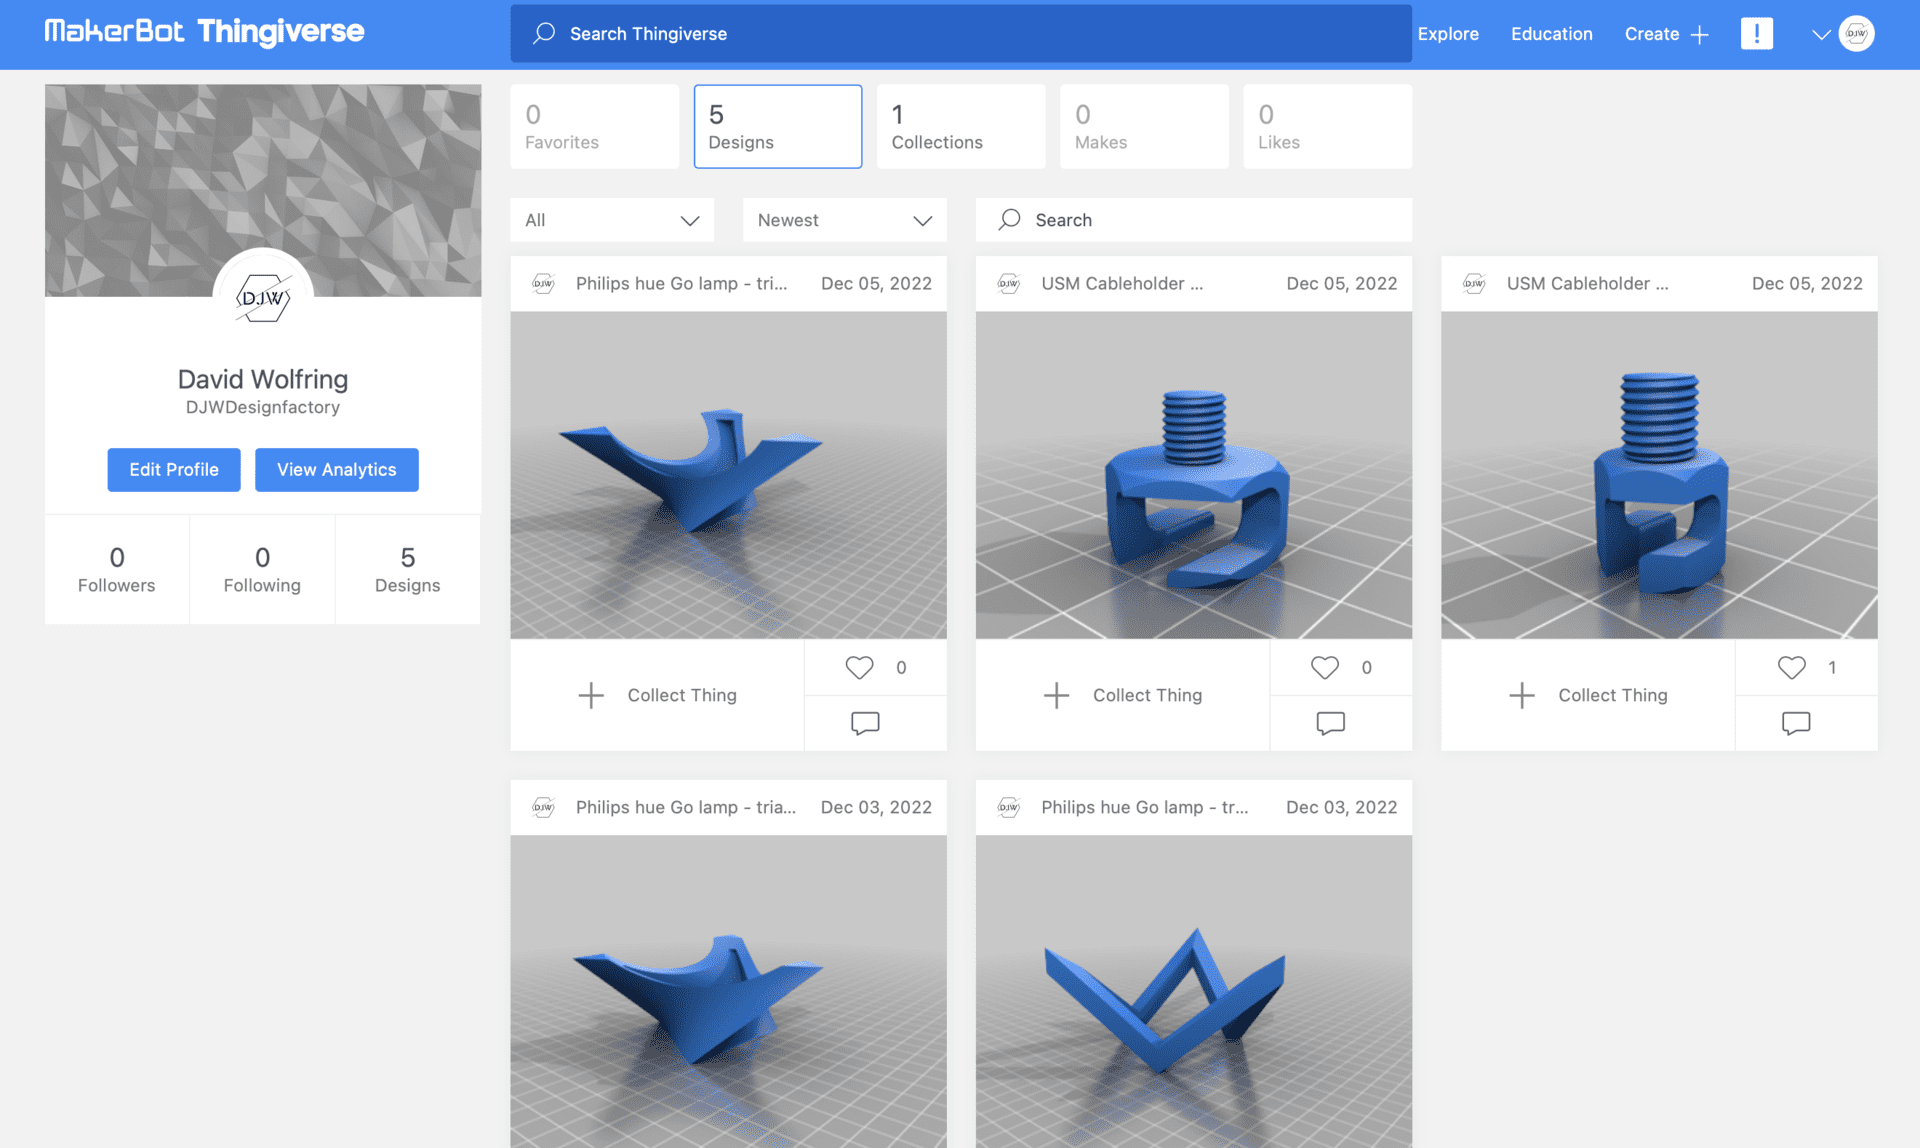The height and width of the screenshot is (1148, 1920).
Task: Like the second USM Cableholder with one like
Action: coord(1791,667)
